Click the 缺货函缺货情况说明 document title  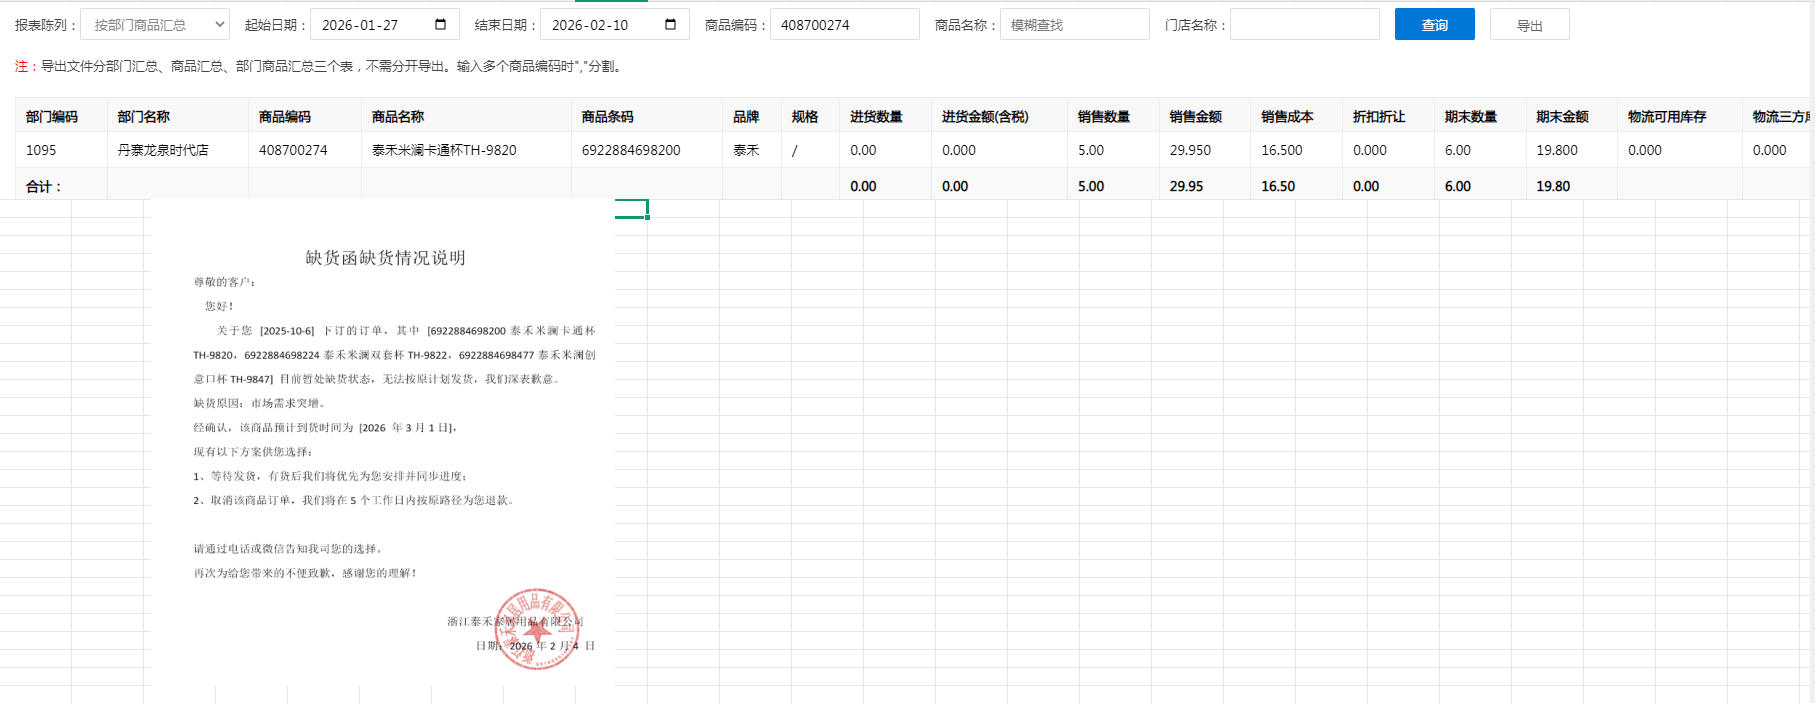pos(385,258)
